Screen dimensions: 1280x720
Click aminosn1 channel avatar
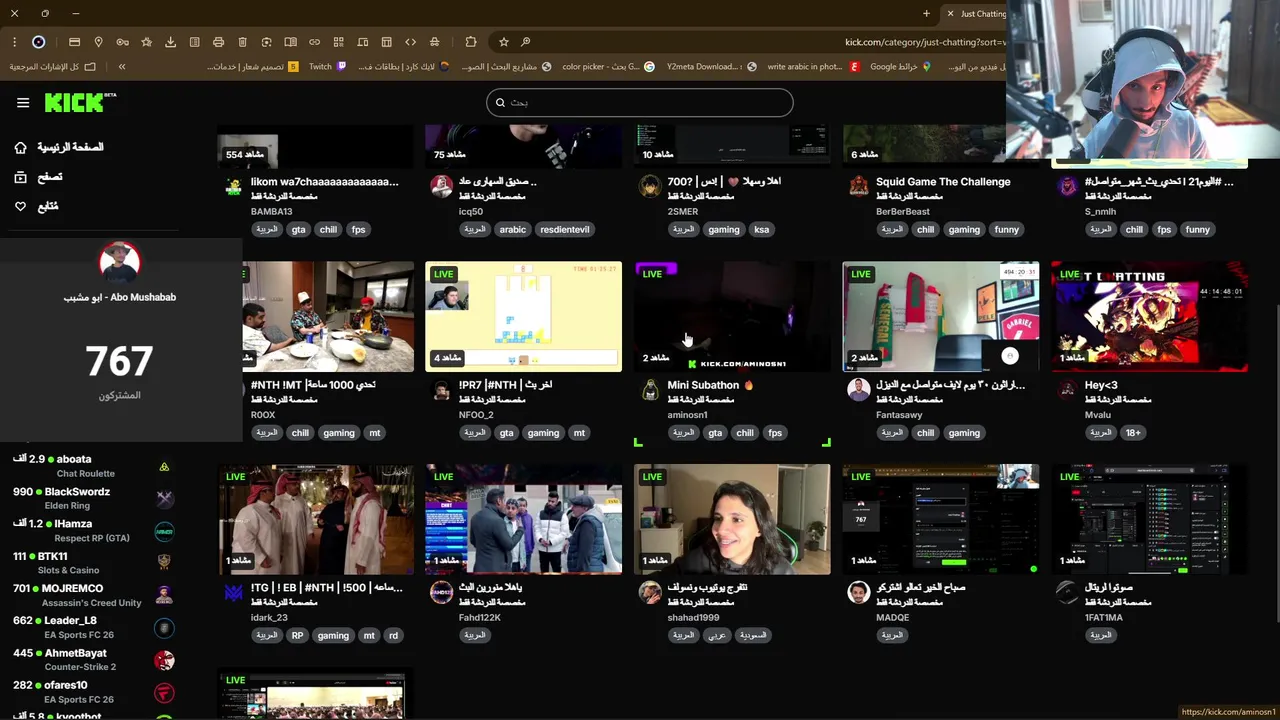point(650,391)
